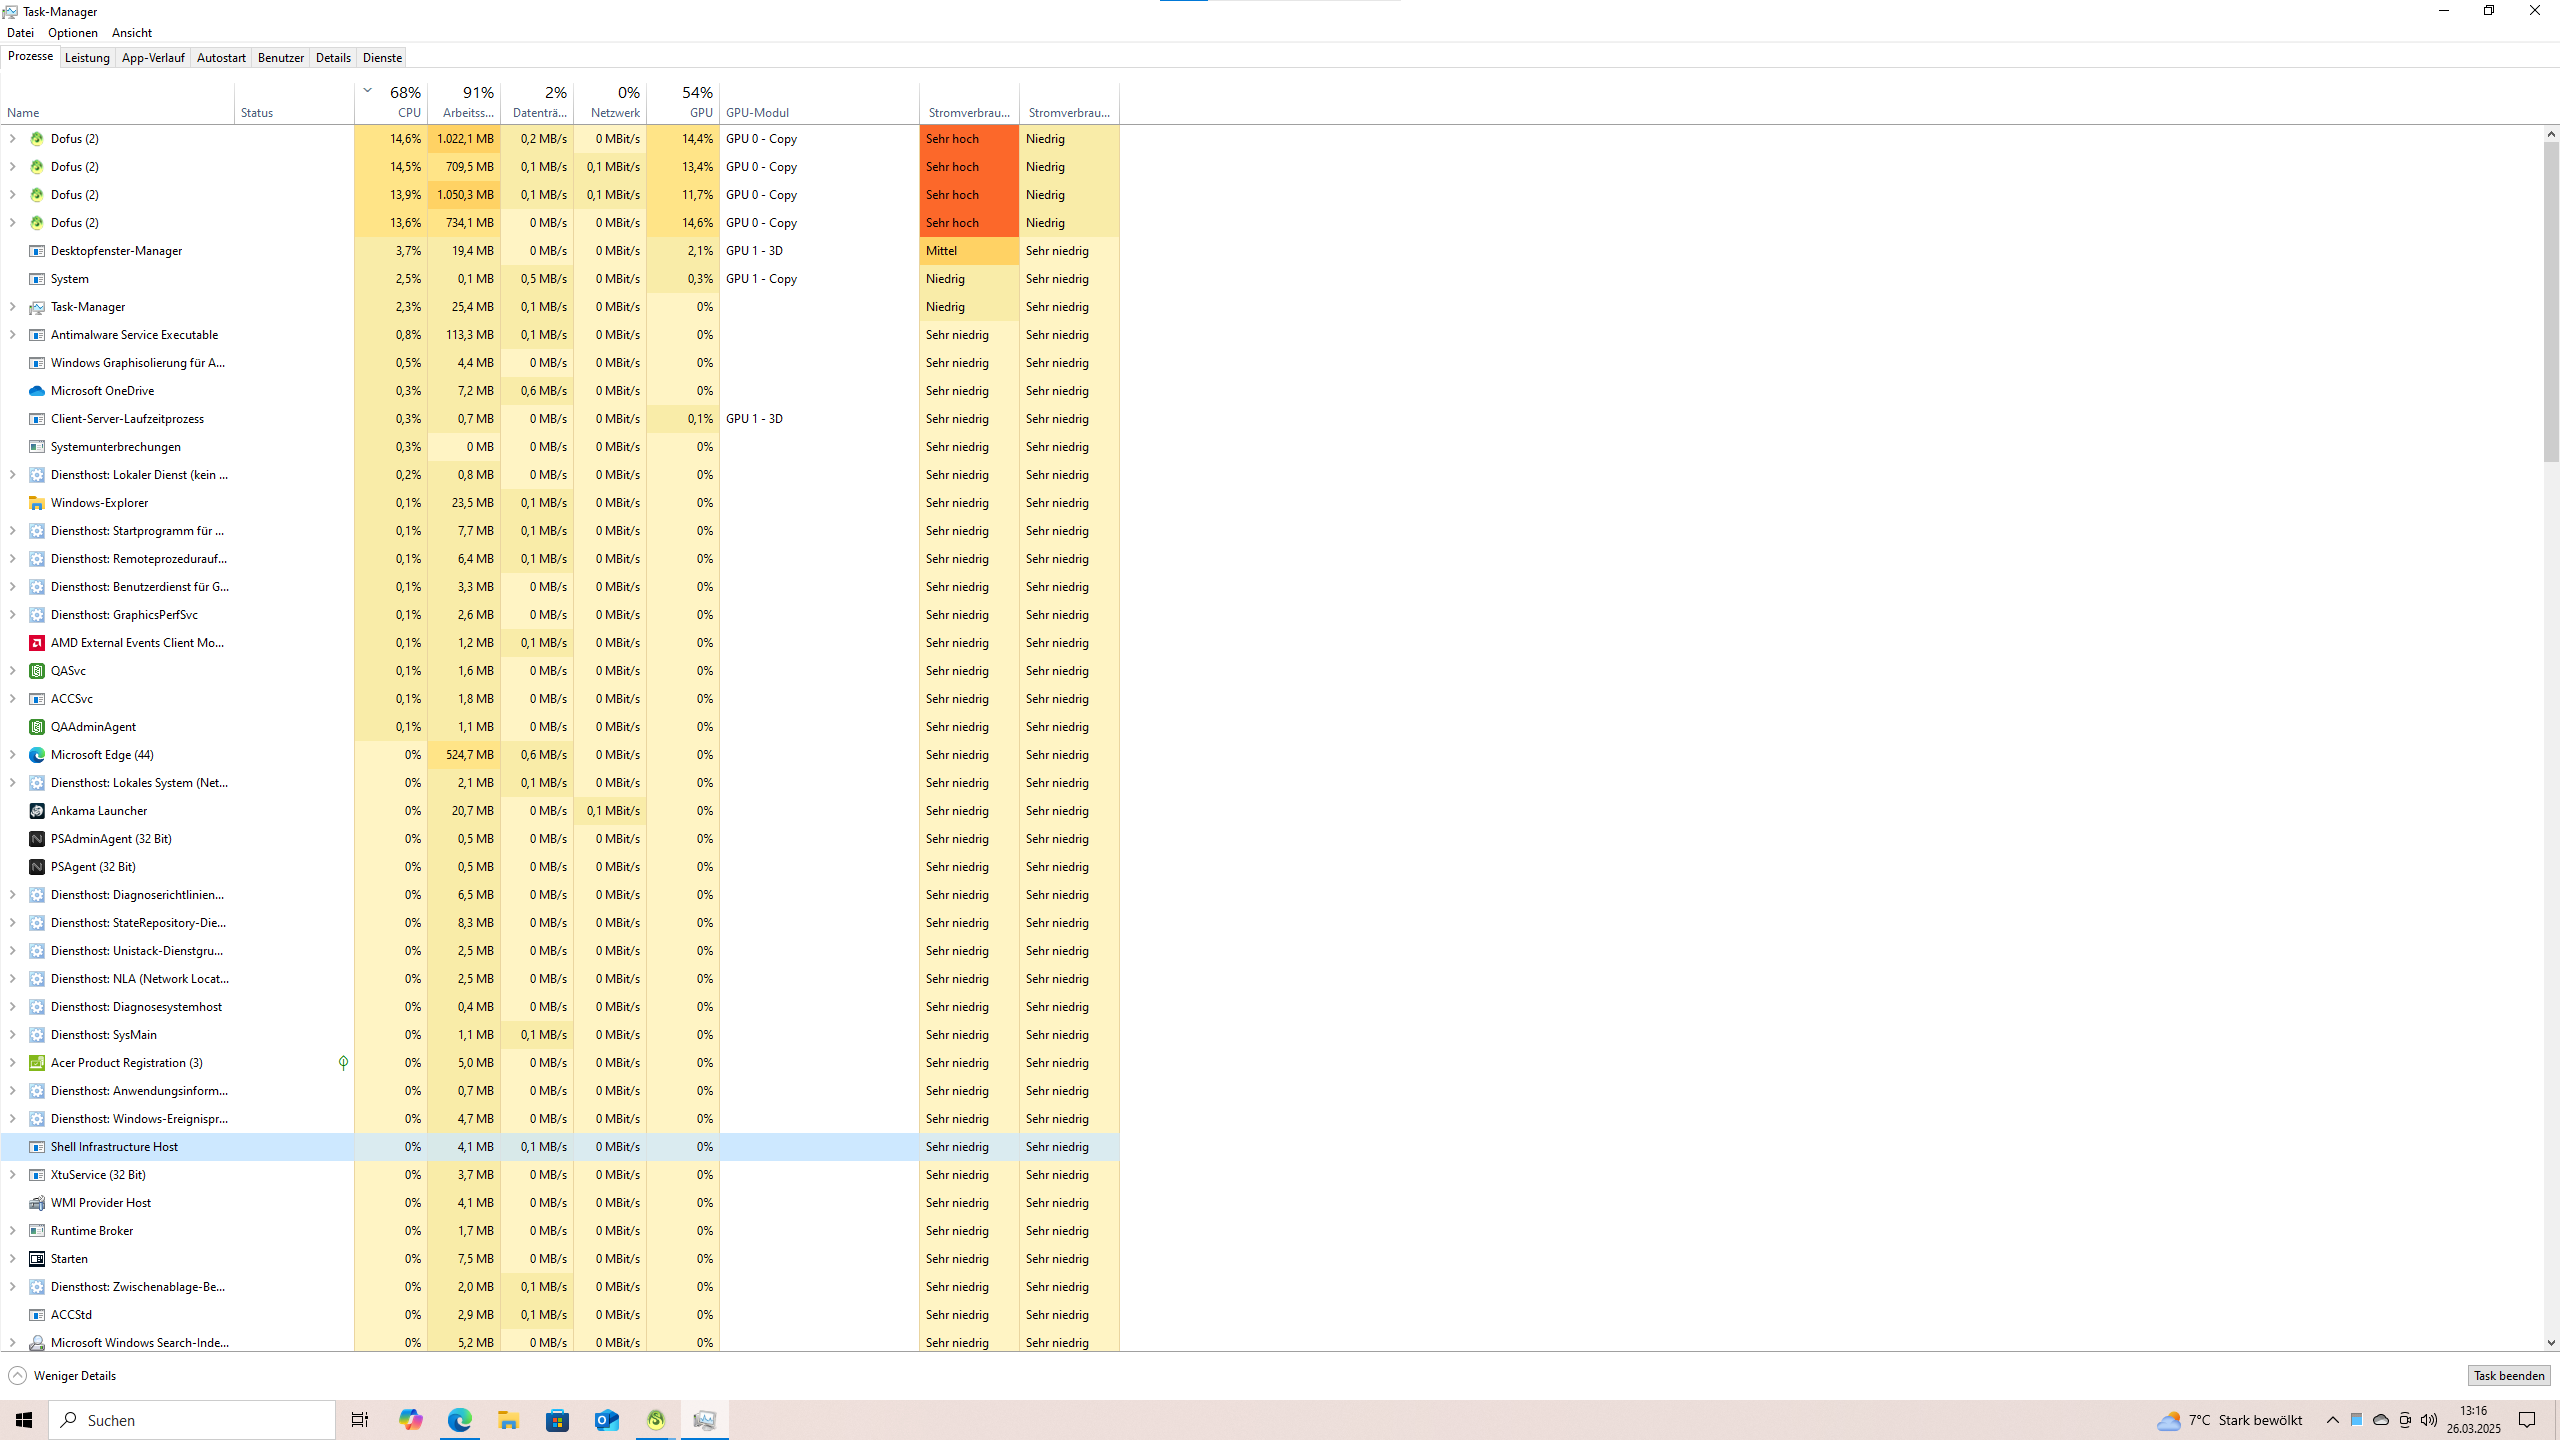Expand the Microsoft Edge (44) process group
This screenshot has height=1440, width=2560.
coord(12,755)
